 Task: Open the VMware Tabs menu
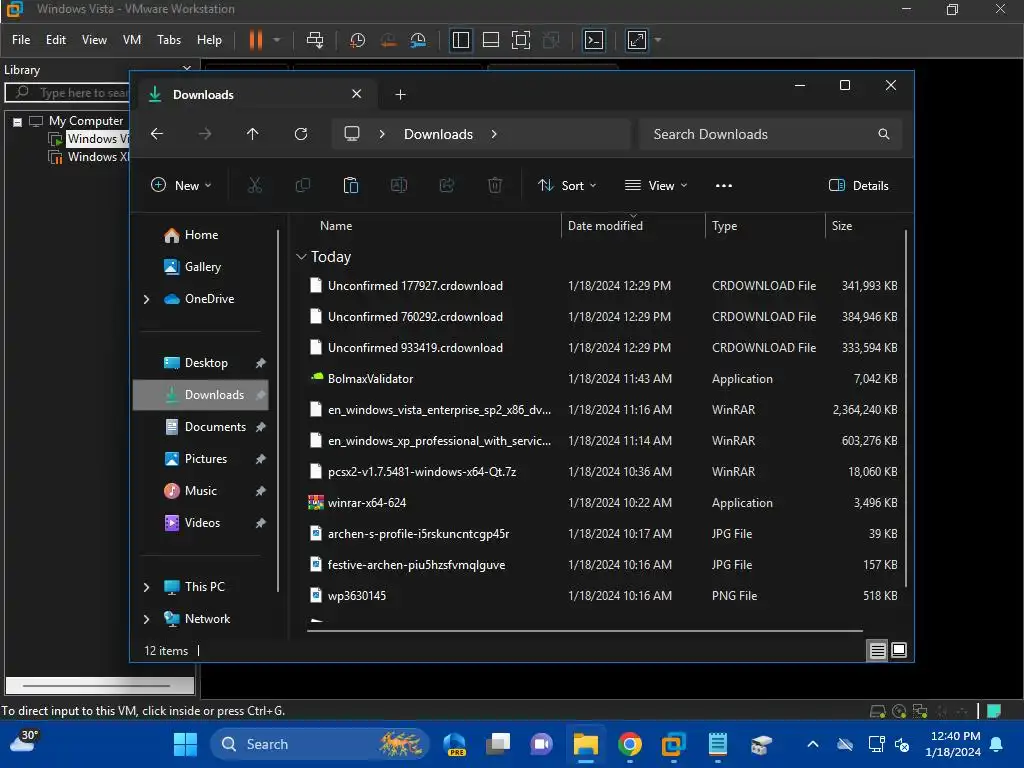(168, 40)
